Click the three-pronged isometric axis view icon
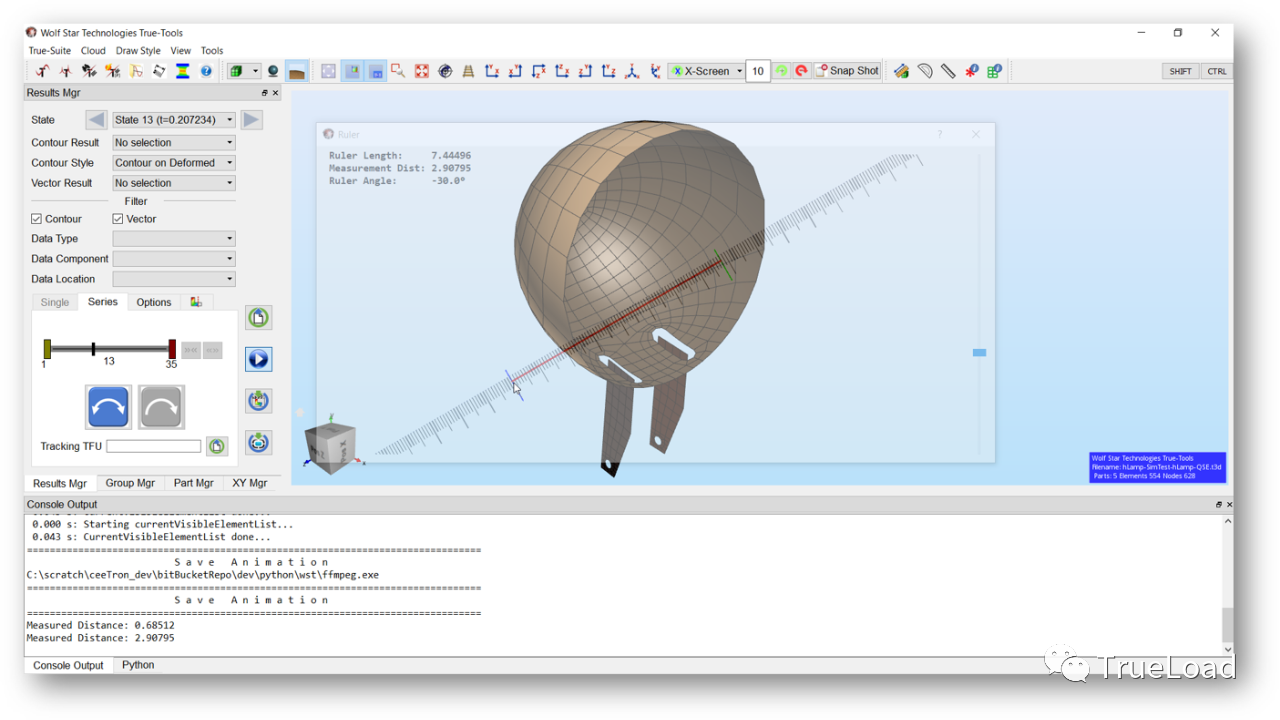This screenshot has height=720, width=1280. (632, 71)
